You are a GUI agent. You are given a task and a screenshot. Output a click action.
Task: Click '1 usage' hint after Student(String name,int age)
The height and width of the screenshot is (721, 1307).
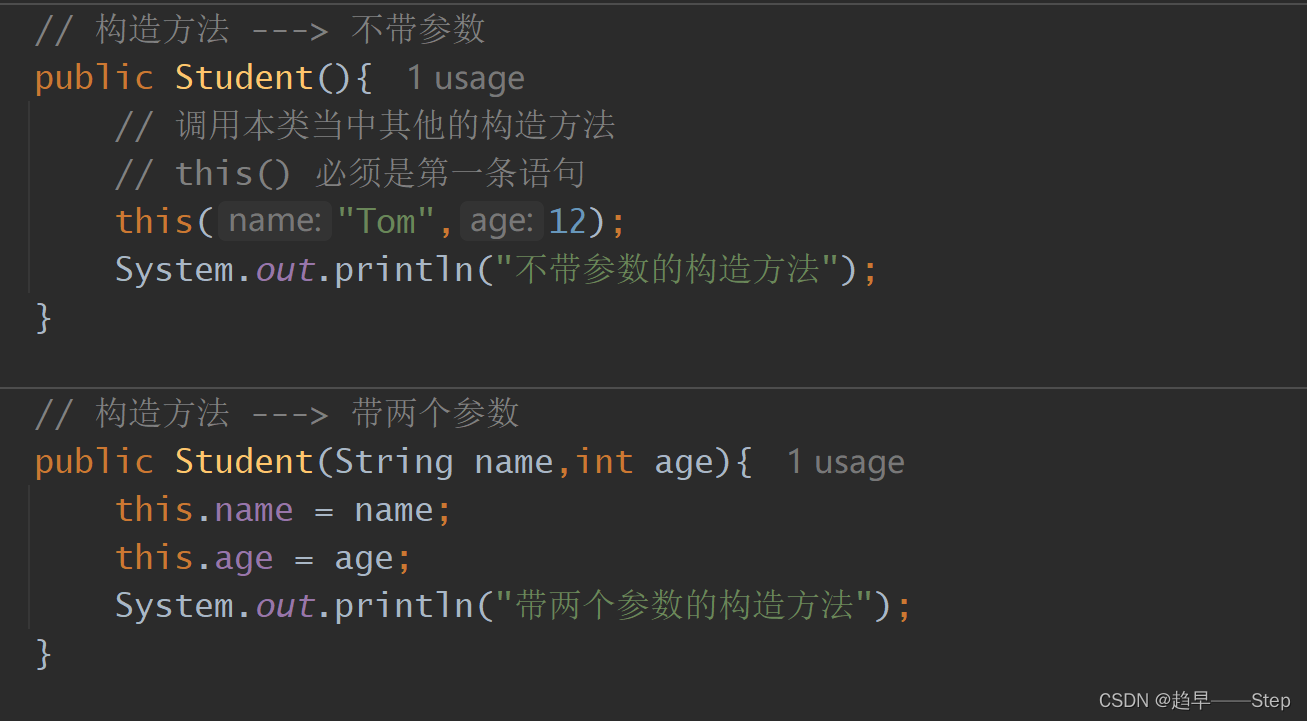pyautogui.click(x=845, y=462)
